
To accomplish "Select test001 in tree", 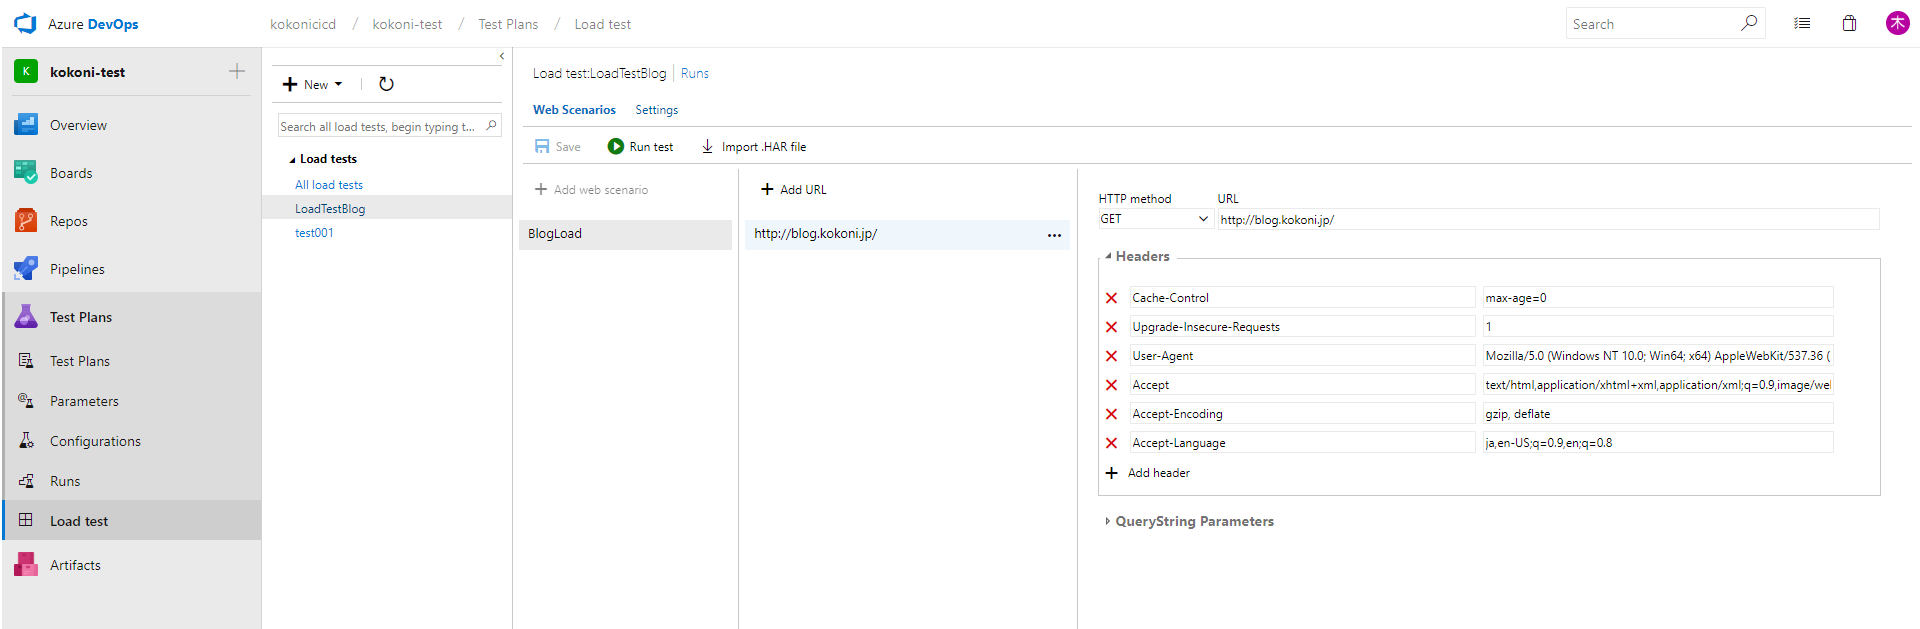I will 314,233.
